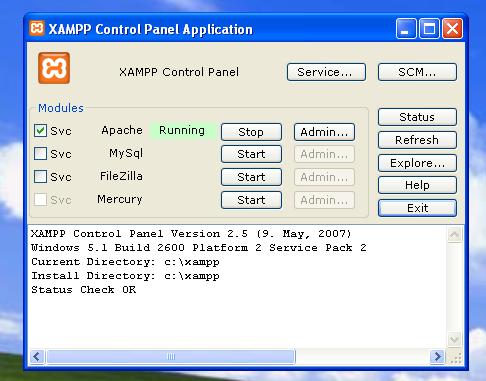486x381 pixels.
Task: Start the FileZilla module
Action: 251,177
